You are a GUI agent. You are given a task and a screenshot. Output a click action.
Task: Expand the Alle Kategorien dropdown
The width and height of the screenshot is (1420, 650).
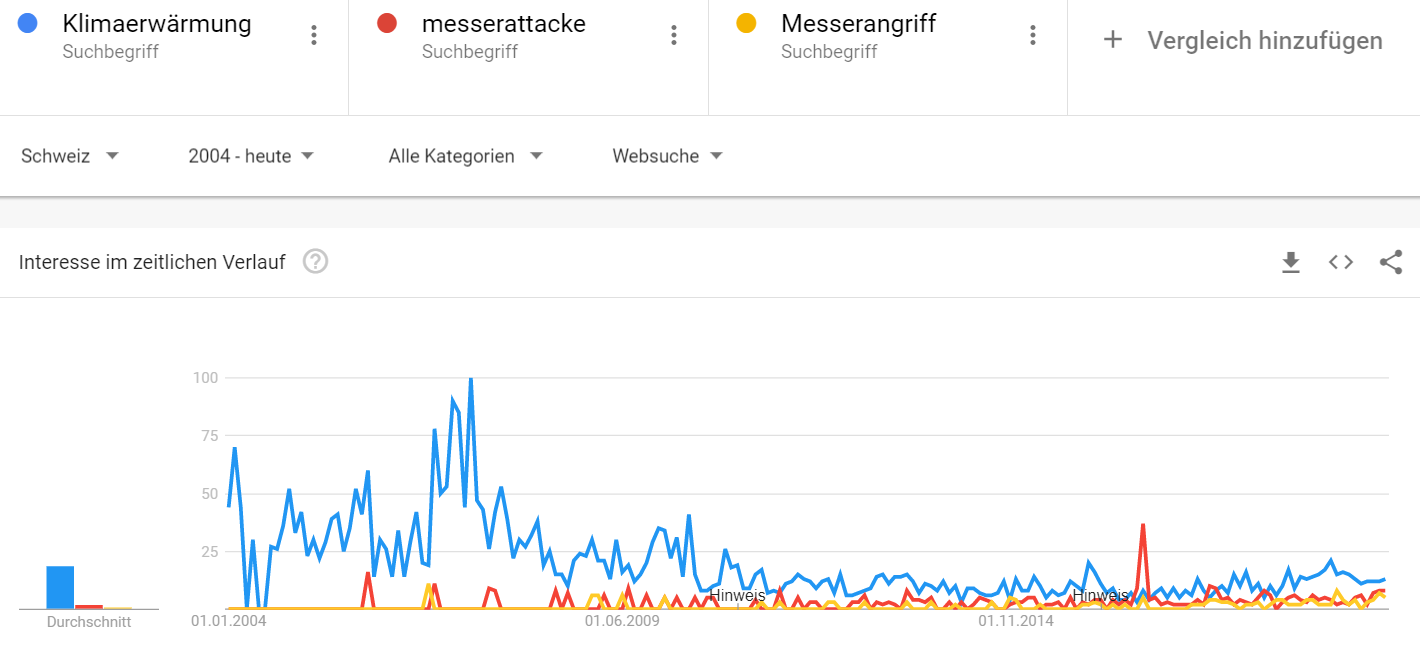[x=466, y=156]
